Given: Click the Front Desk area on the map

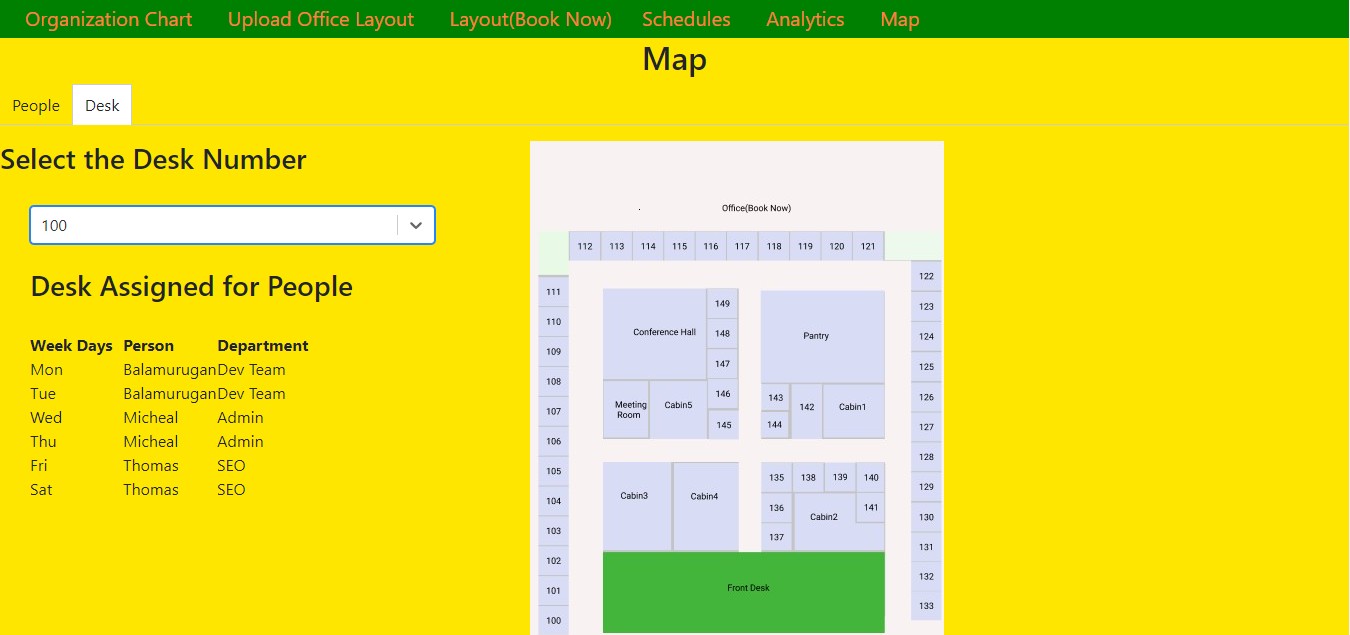Looking at the screenshot, I should 748,588.
